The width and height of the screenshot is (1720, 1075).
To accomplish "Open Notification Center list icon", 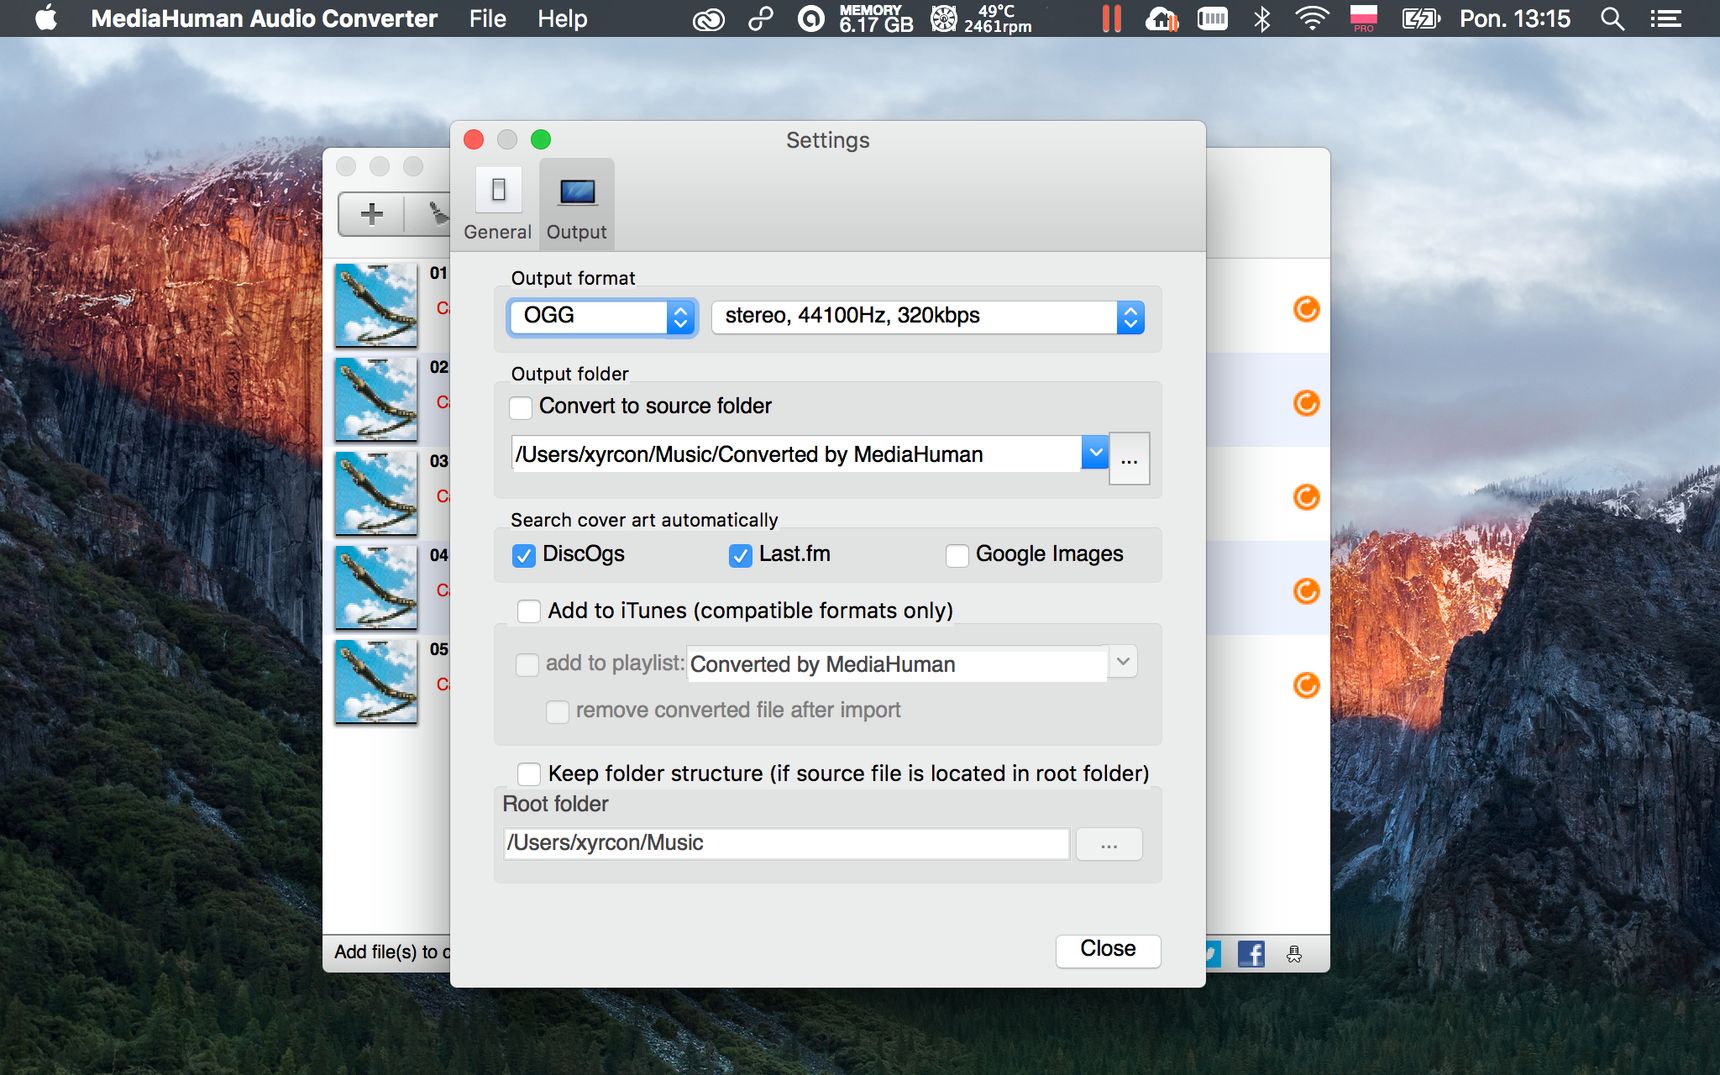I will 1665,18.
